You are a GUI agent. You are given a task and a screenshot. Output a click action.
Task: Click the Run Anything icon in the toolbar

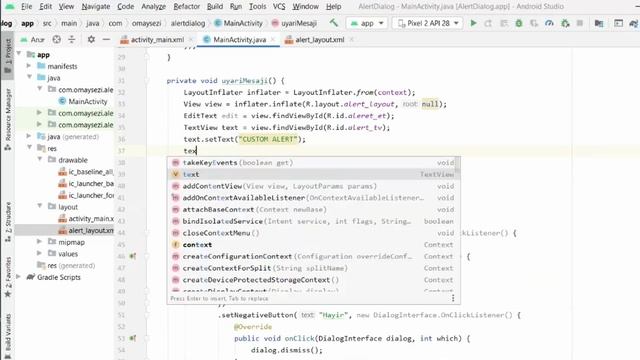click(x=619, y=23)
